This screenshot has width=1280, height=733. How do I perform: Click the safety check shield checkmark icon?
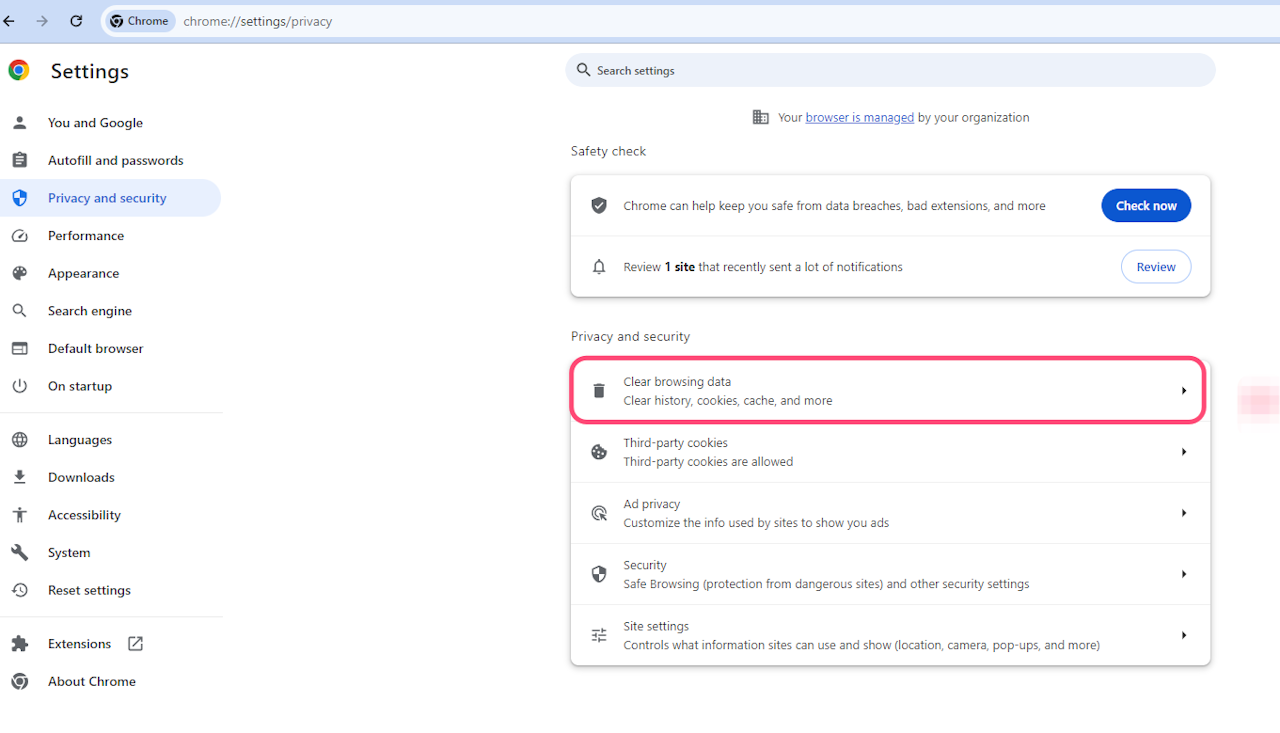click(599, 205)
